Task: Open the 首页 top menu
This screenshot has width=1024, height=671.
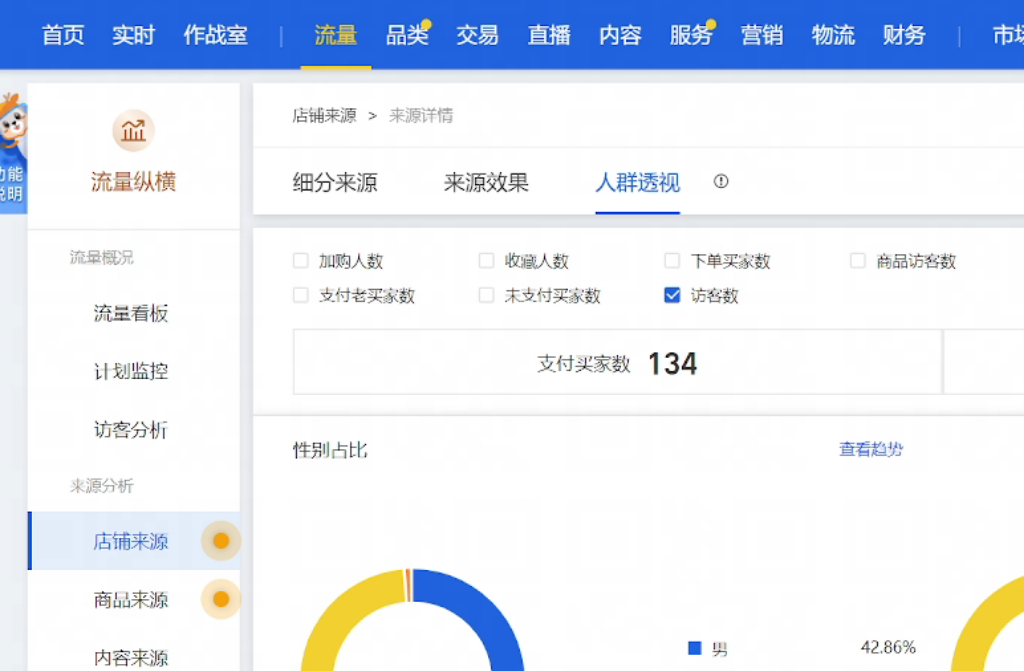Action: [x=63, y=35]
